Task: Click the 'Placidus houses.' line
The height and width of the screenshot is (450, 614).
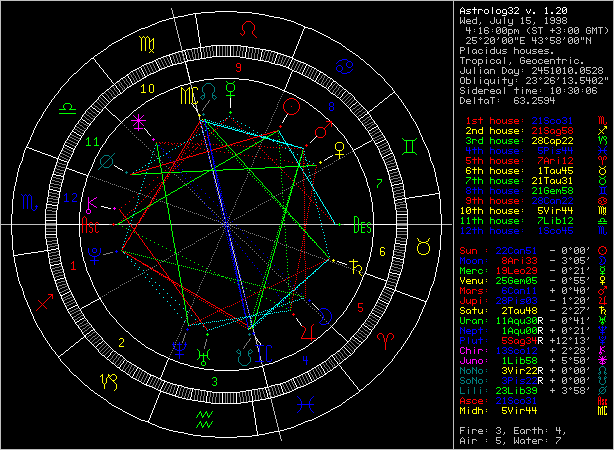Action: point(507,51)
